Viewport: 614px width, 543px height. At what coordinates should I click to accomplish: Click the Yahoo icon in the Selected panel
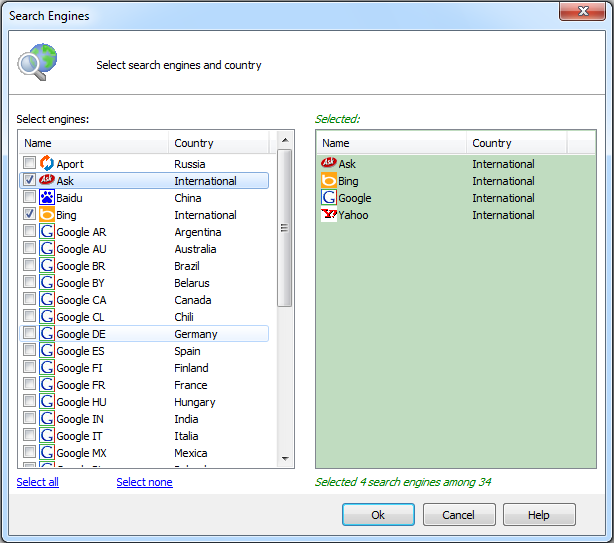[329, 215]
